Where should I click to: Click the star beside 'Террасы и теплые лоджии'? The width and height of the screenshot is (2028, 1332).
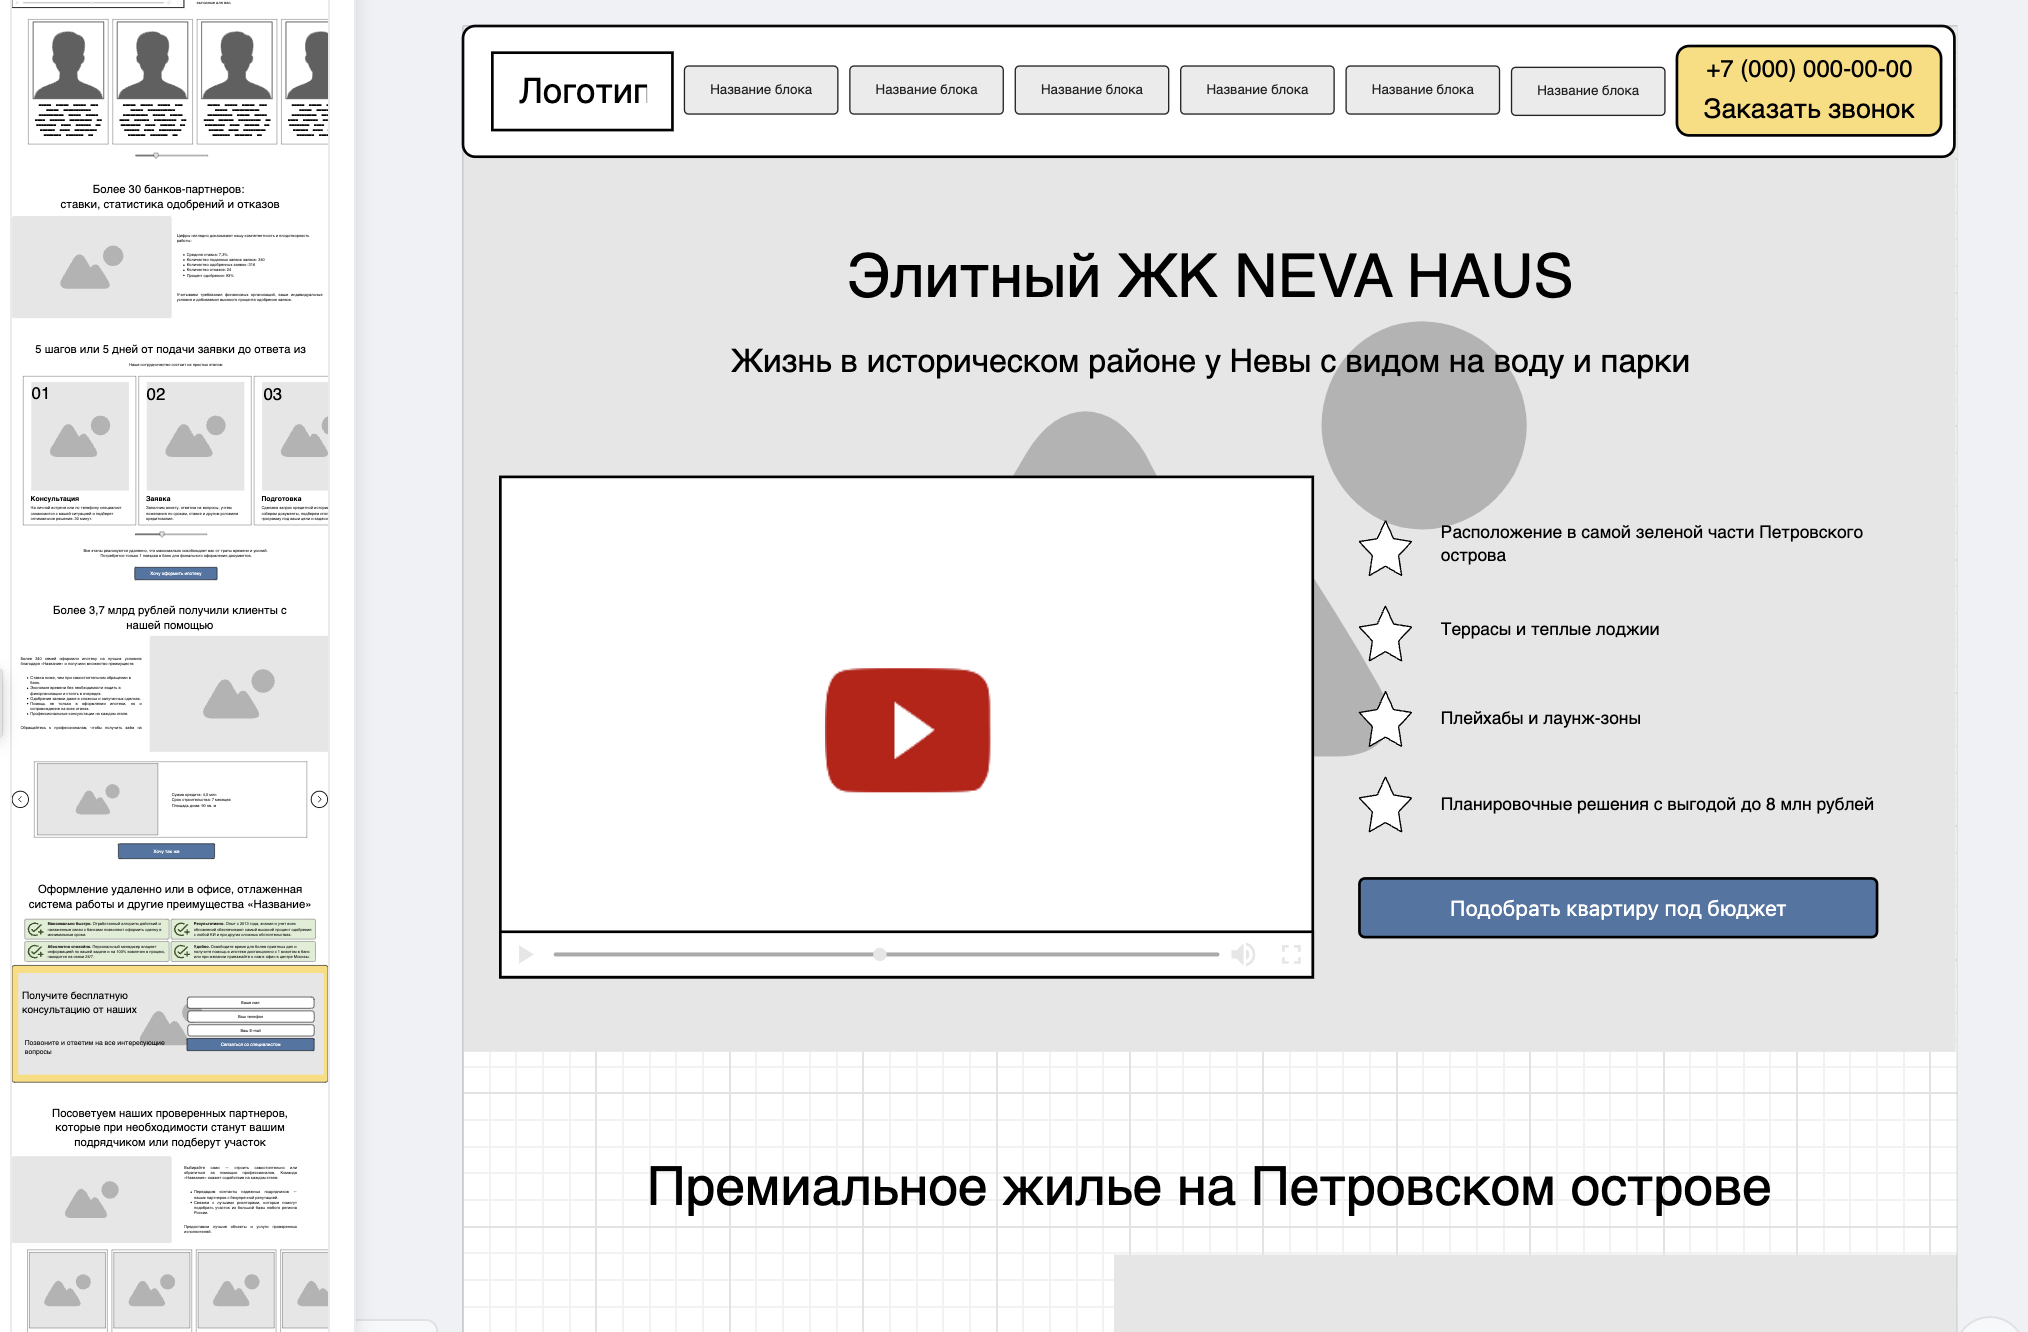click(1385, 634)
